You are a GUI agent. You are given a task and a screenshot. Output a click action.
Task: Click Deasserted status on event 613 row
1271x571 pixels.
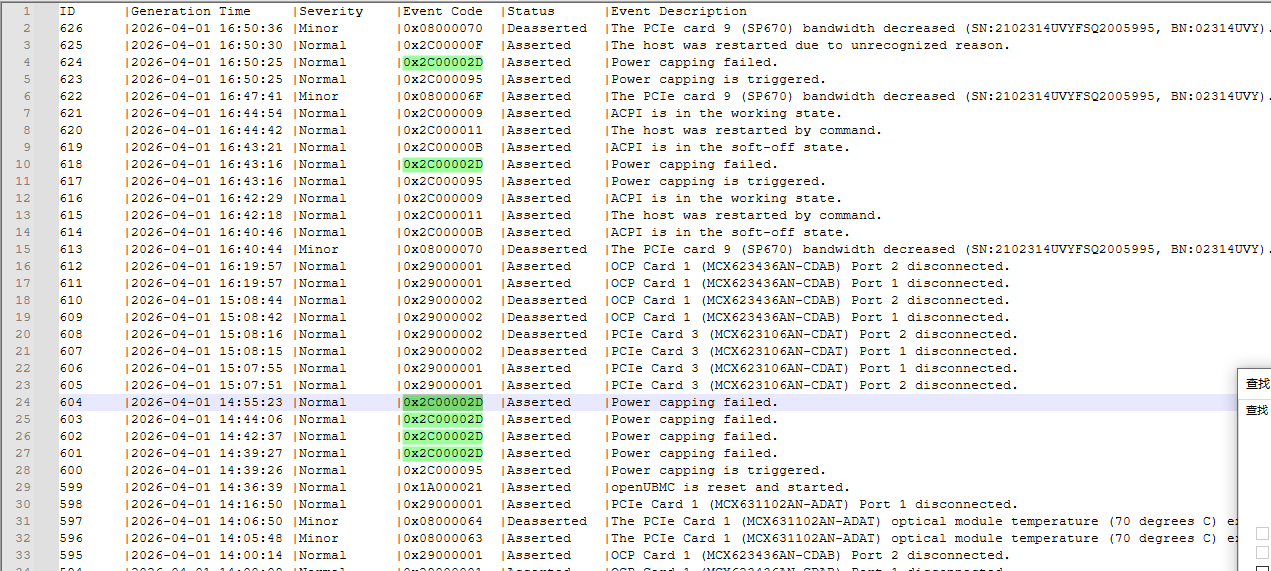546,249
